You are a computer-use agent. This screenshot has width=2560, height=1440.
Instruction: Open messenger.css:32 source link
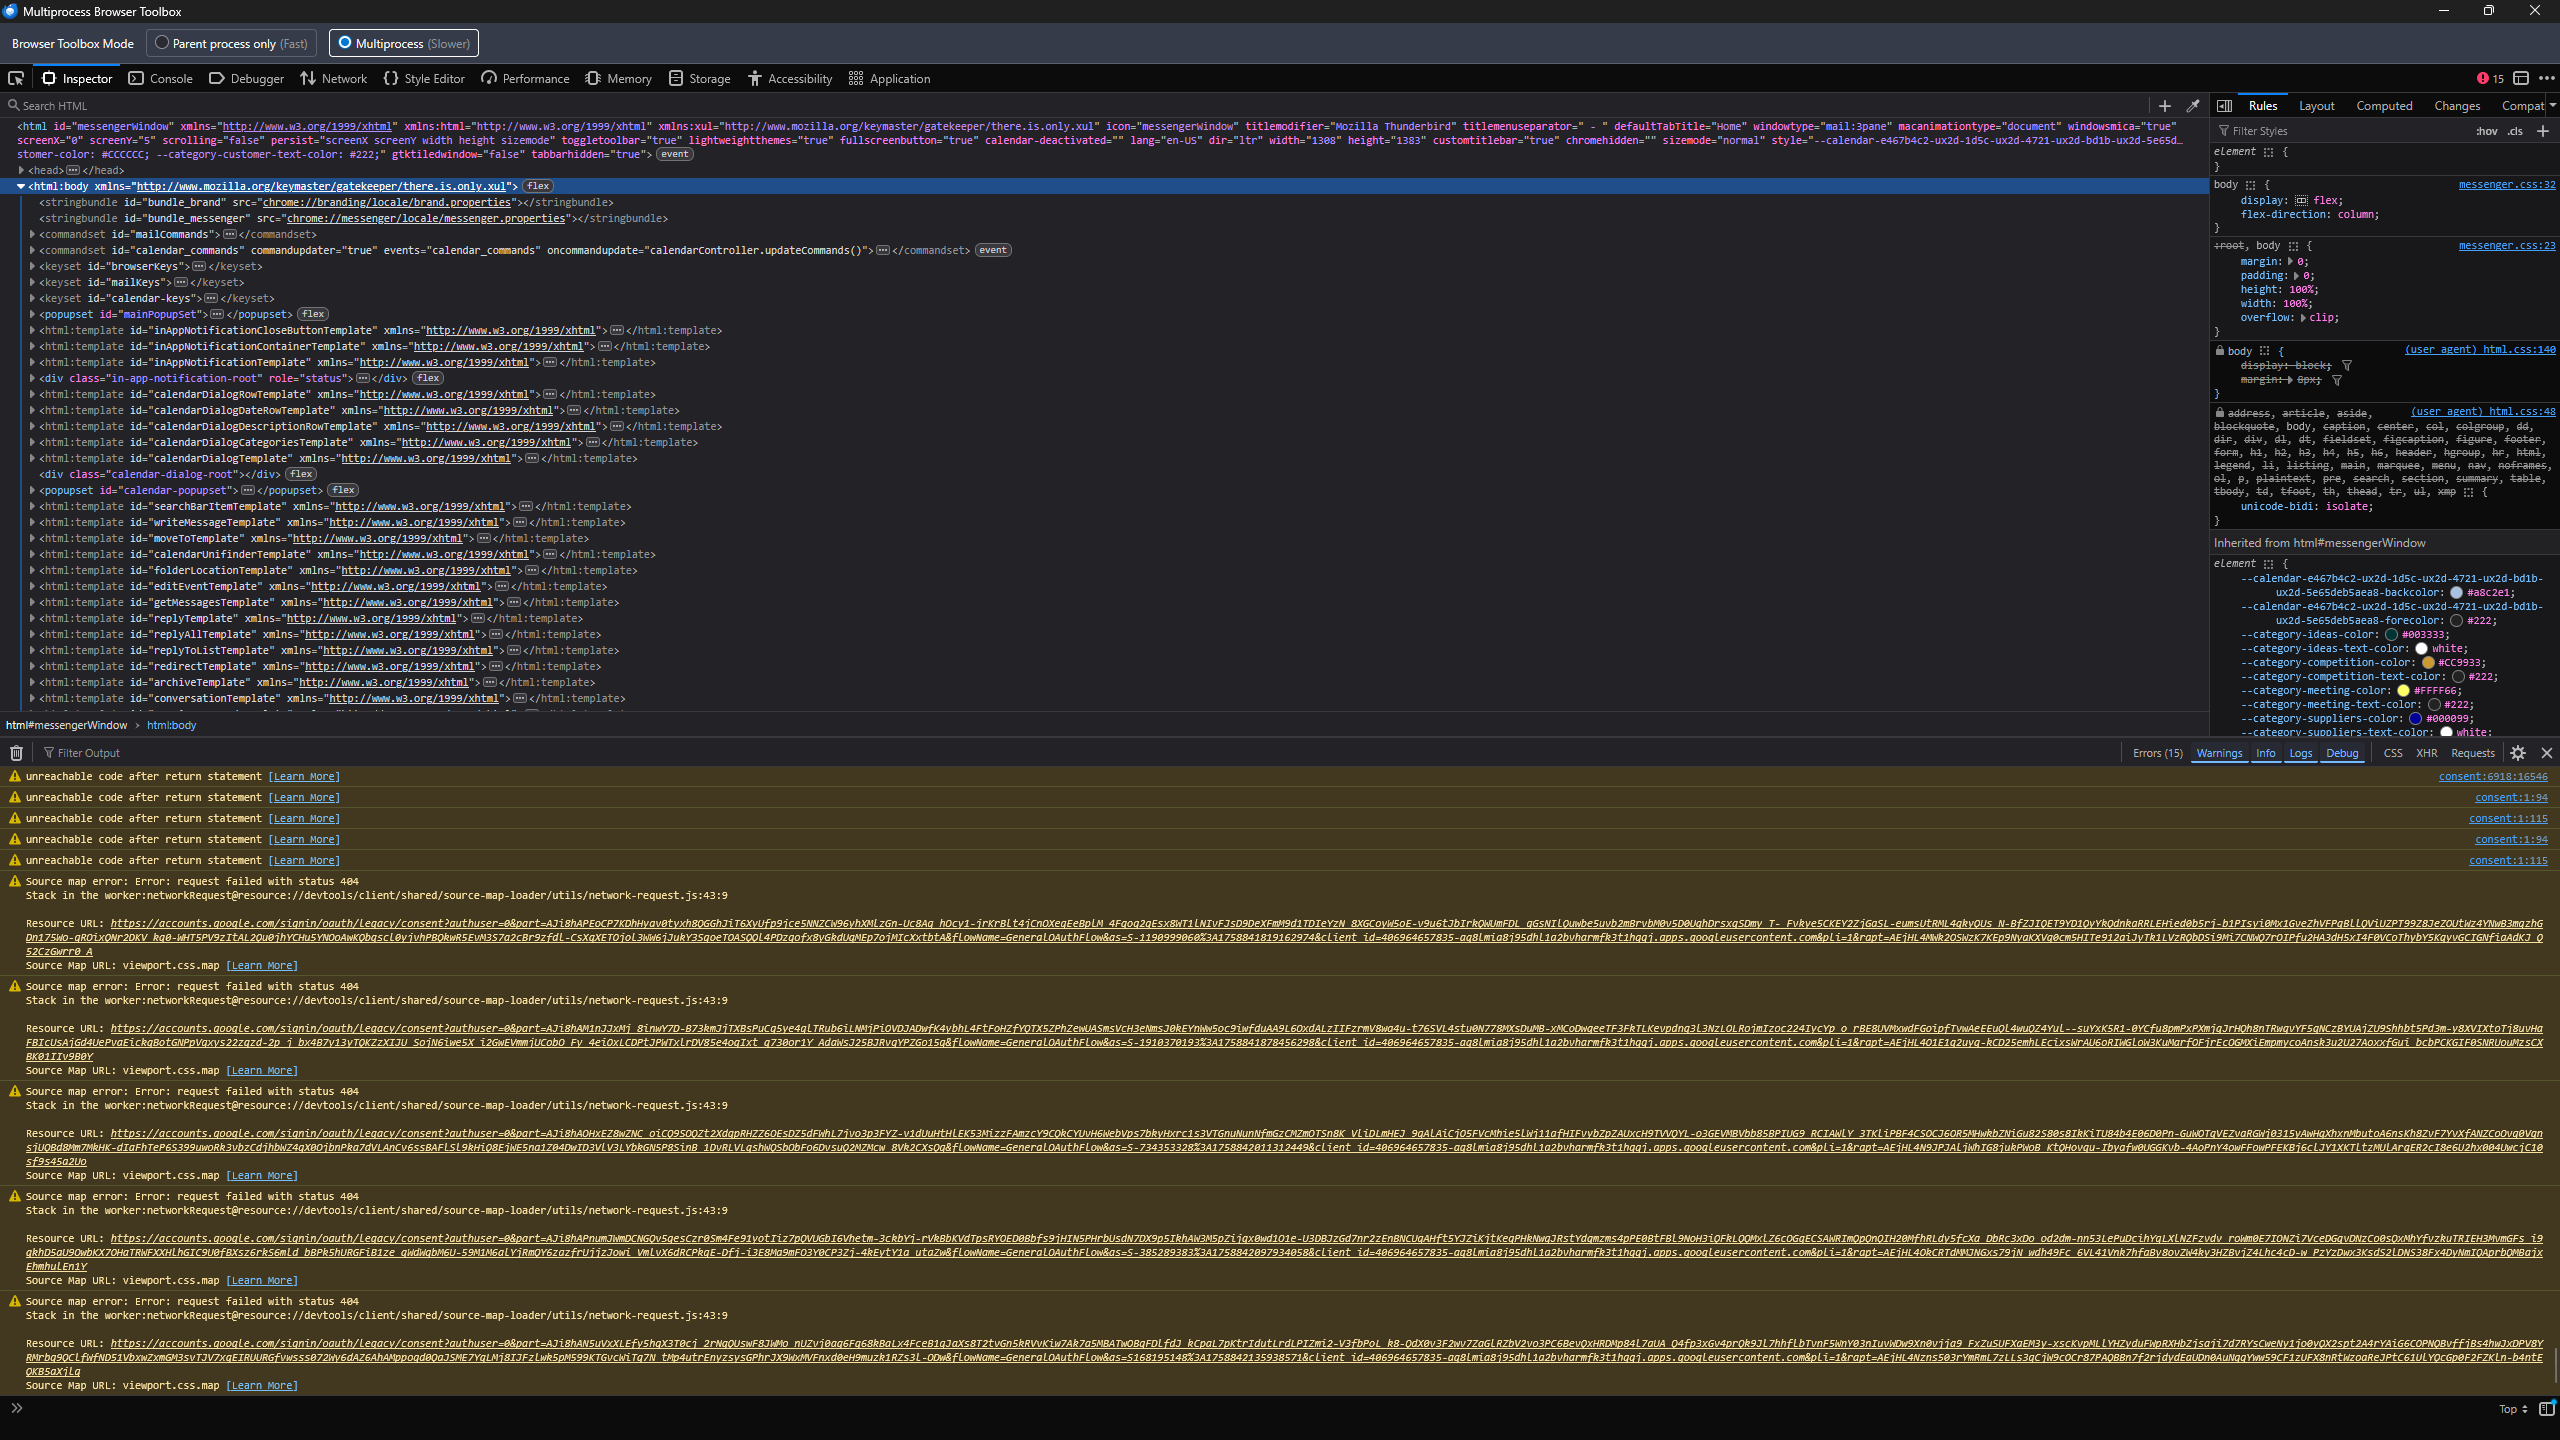(2506, 184)
